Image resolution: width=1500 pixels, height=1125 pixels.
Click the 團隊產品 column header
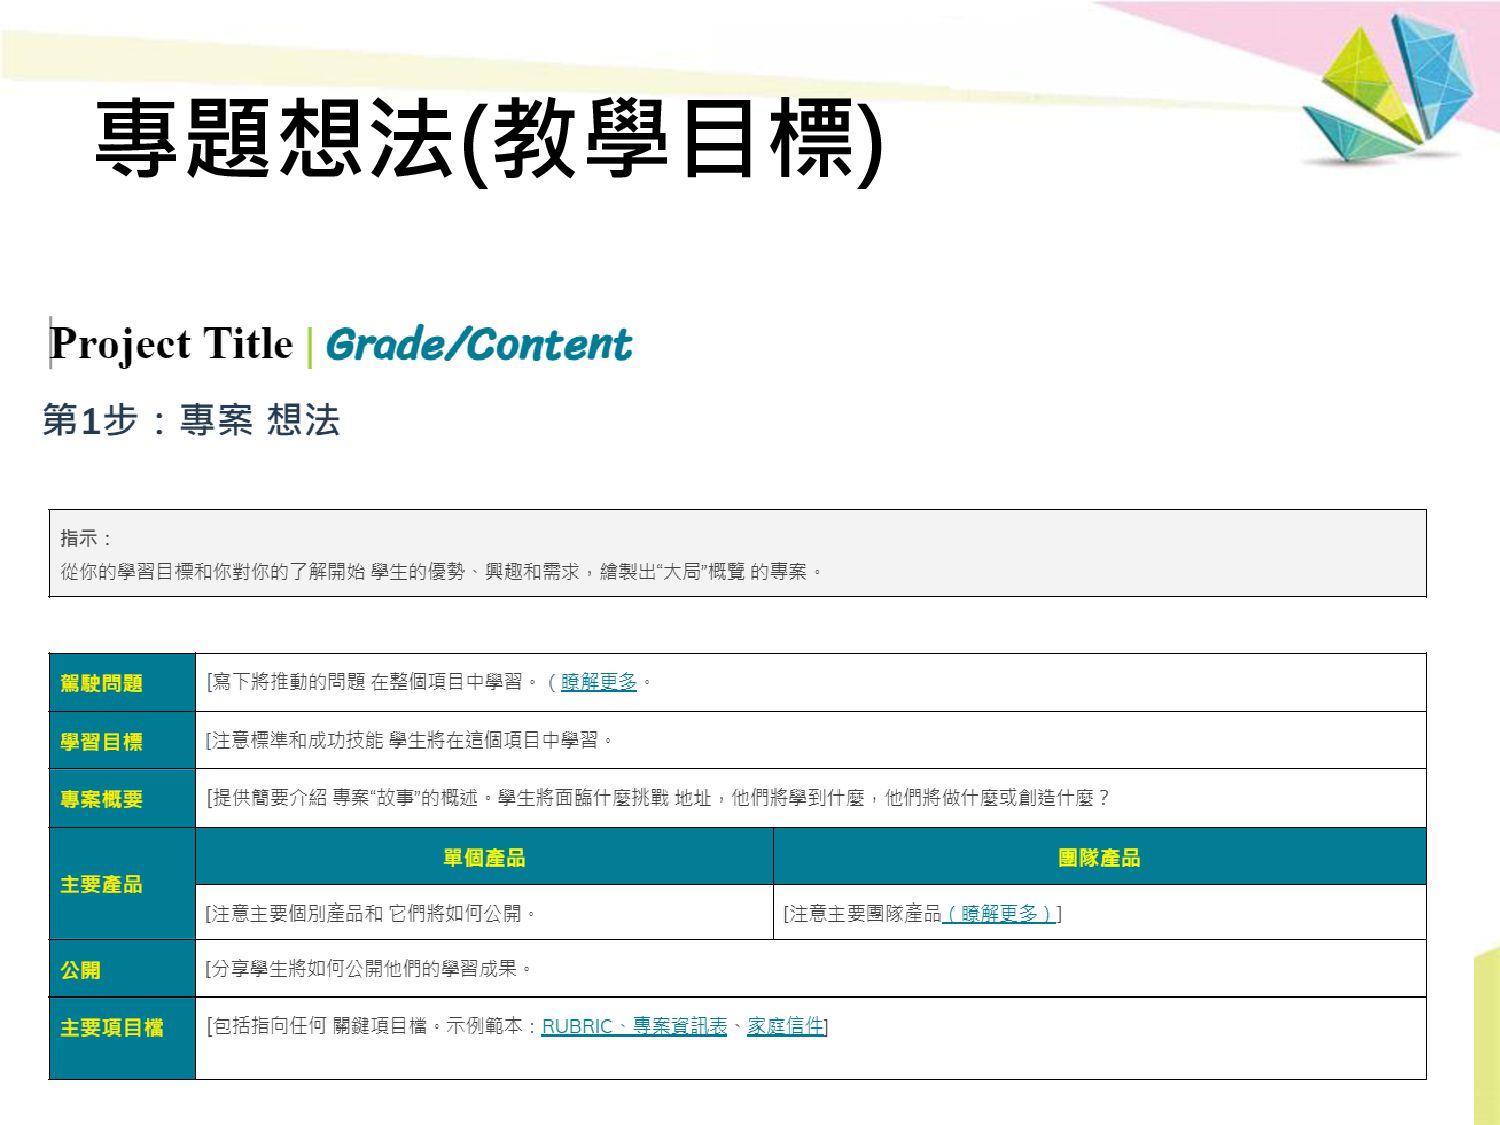click(1099, 857)
